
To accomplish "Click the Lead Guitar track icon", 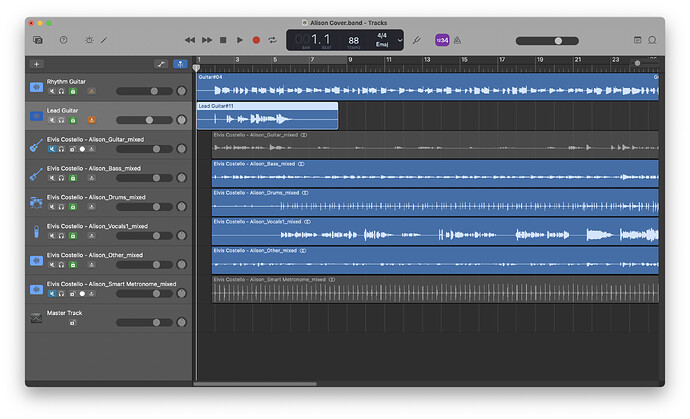I will 37,116.
